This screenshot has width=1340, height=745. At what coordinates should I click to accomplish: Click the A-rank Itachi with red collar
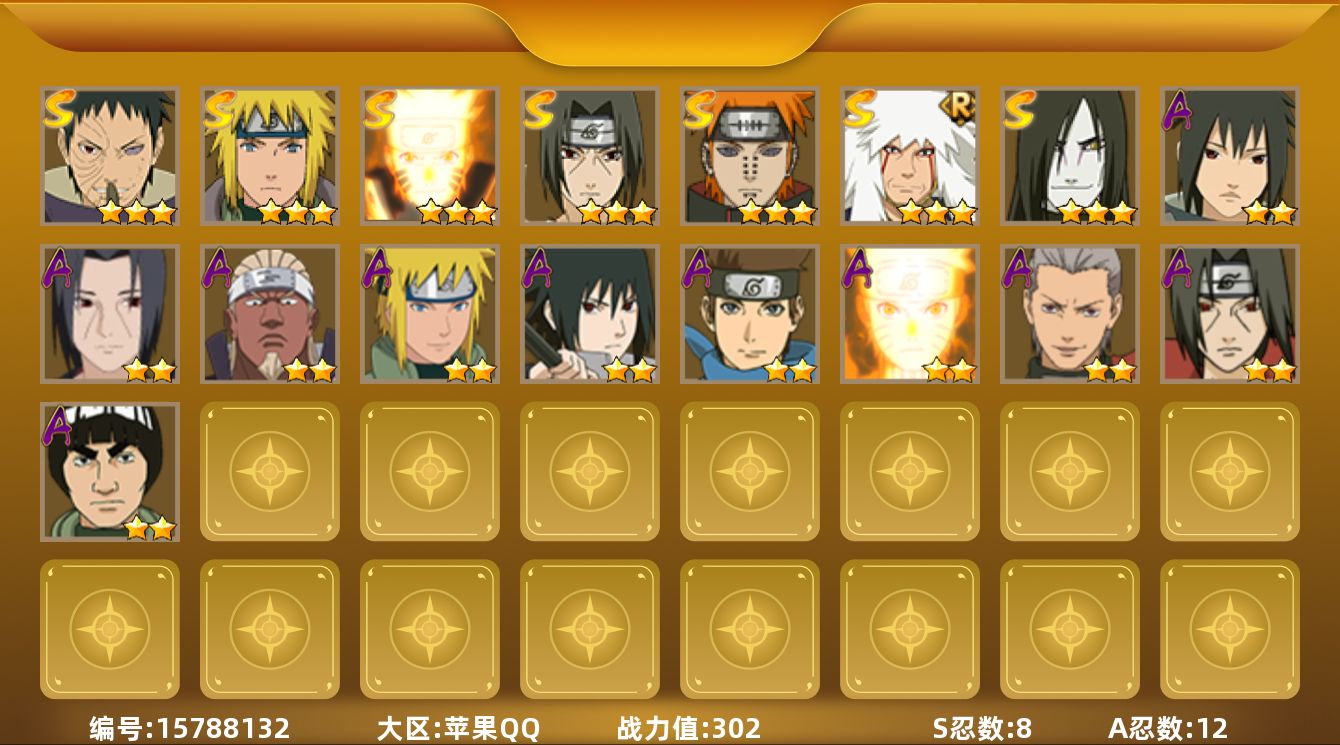[x=1230, y=314]
